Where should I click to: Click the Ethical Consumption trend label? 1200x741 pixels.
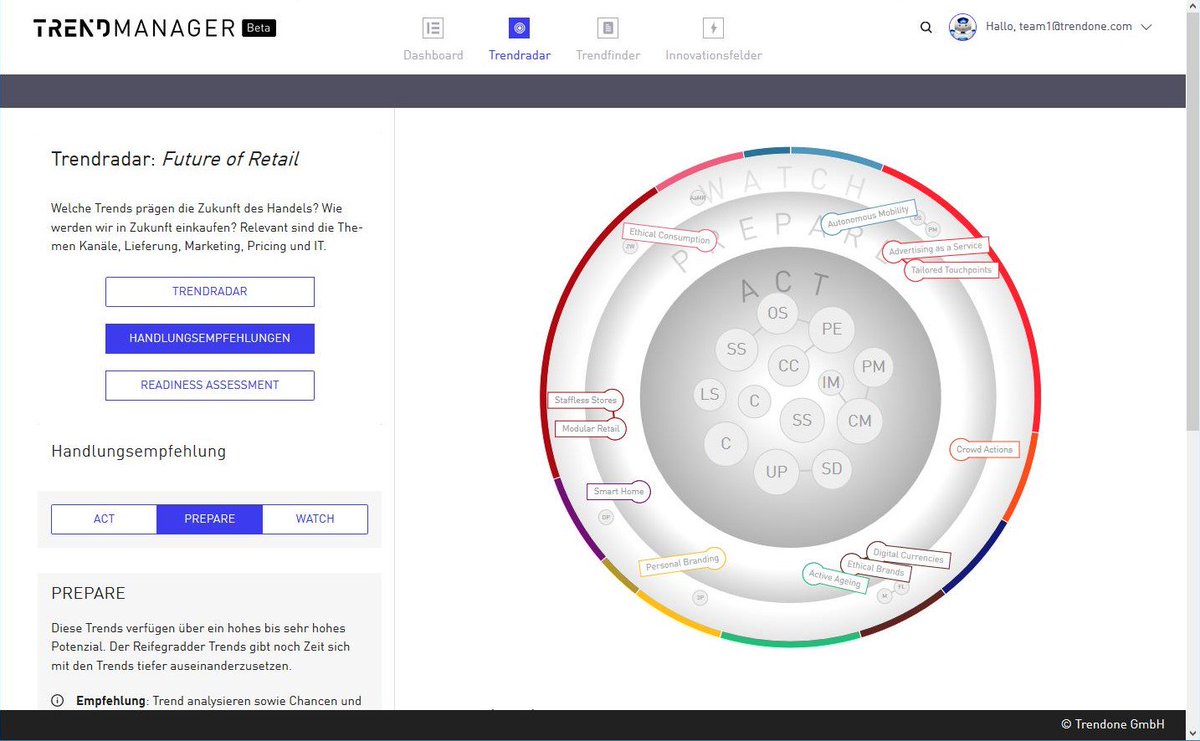669,237
